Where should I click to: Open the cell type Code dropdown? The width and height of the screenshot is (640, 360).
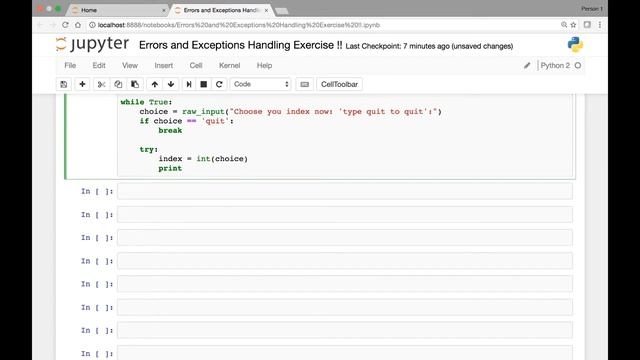pyautogui.click(x=260, y=84)
